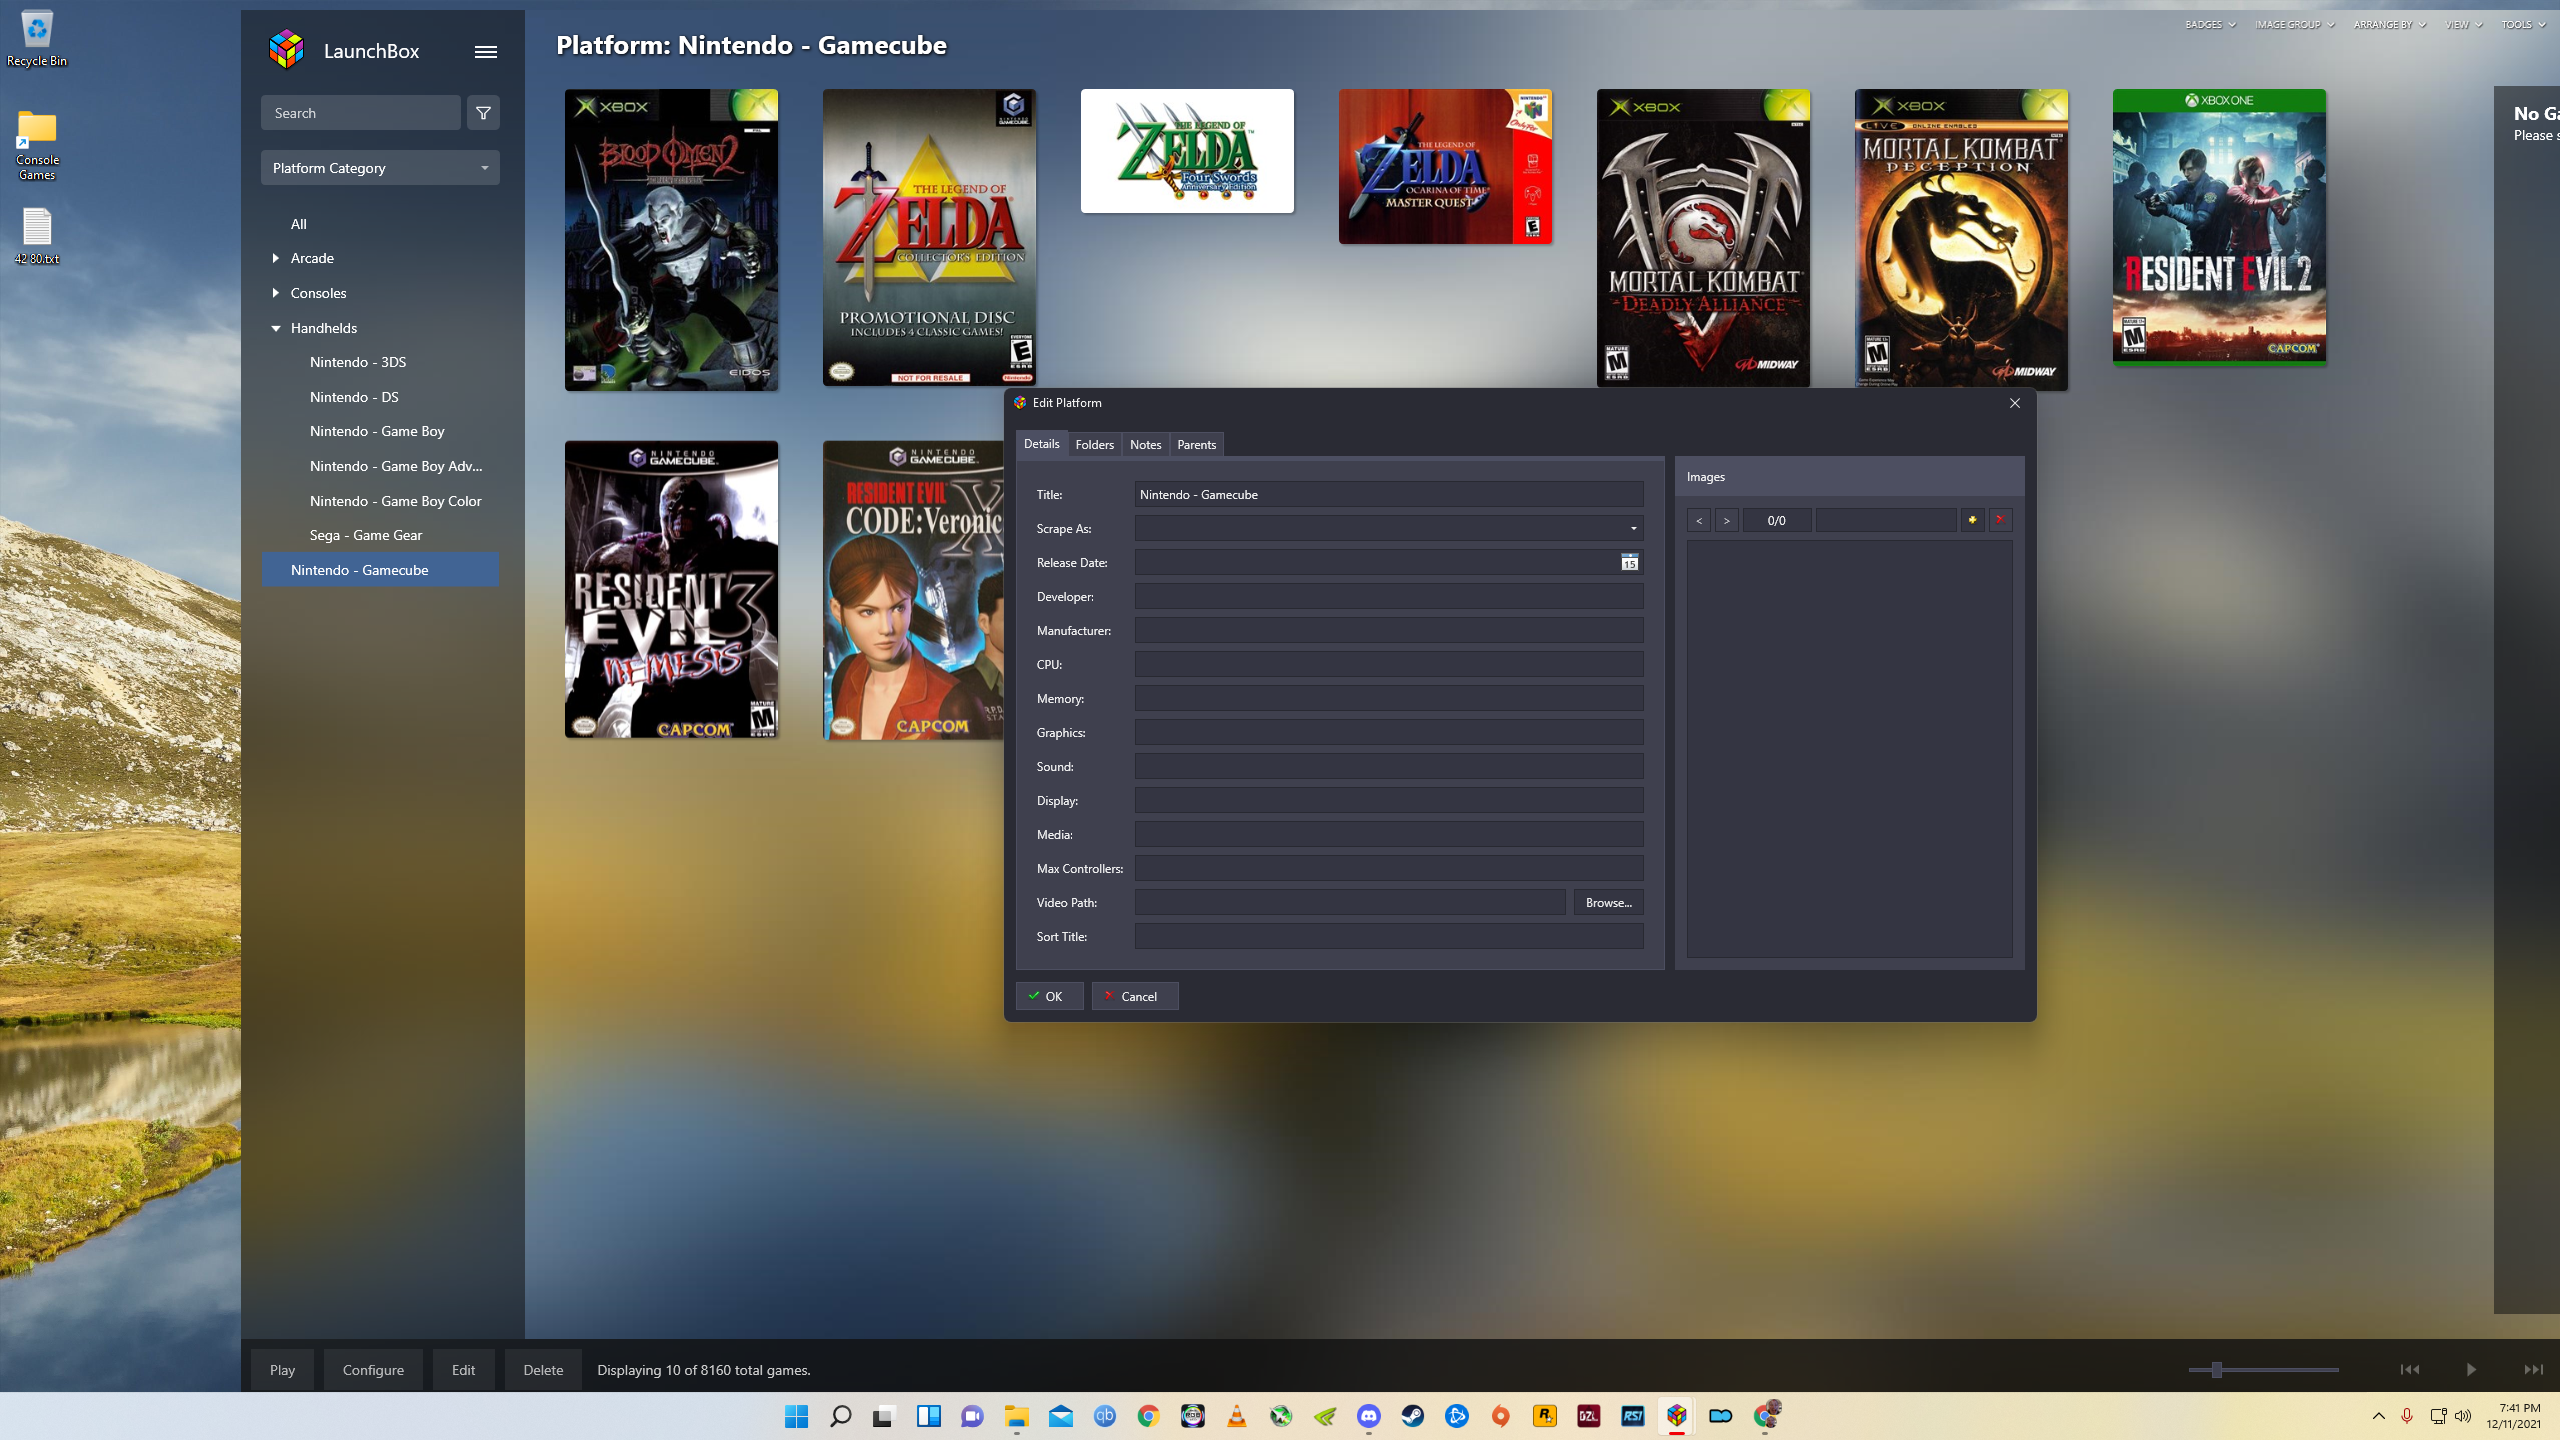Open VLC media player from taskbar
Viewport: 2560px width, 1440px height.
click(1237, 1416)
